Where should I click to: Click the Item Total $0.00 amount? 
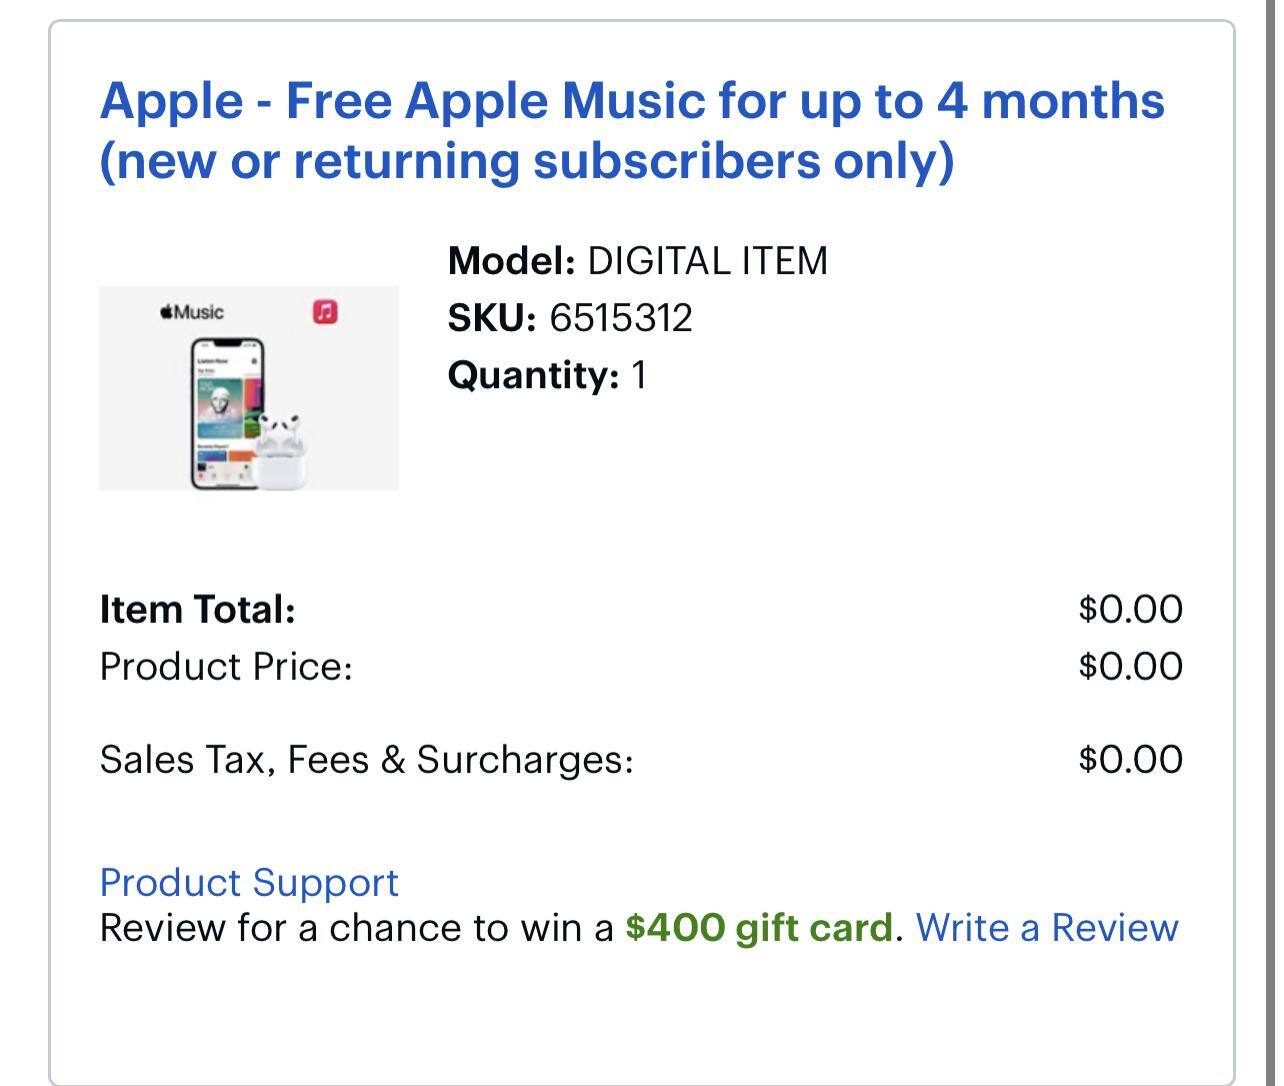pos(1130,609)
